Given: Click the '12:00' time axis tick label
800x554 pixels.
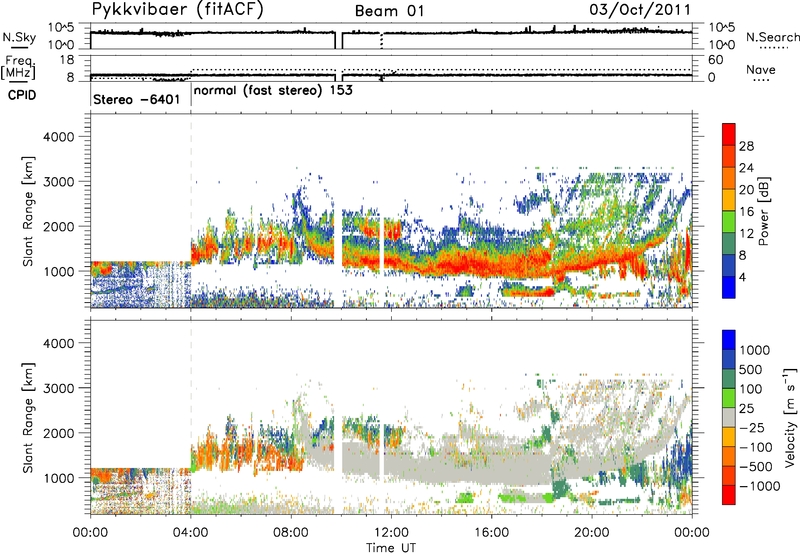Looking at the screenshot, I should click(391, 533).
